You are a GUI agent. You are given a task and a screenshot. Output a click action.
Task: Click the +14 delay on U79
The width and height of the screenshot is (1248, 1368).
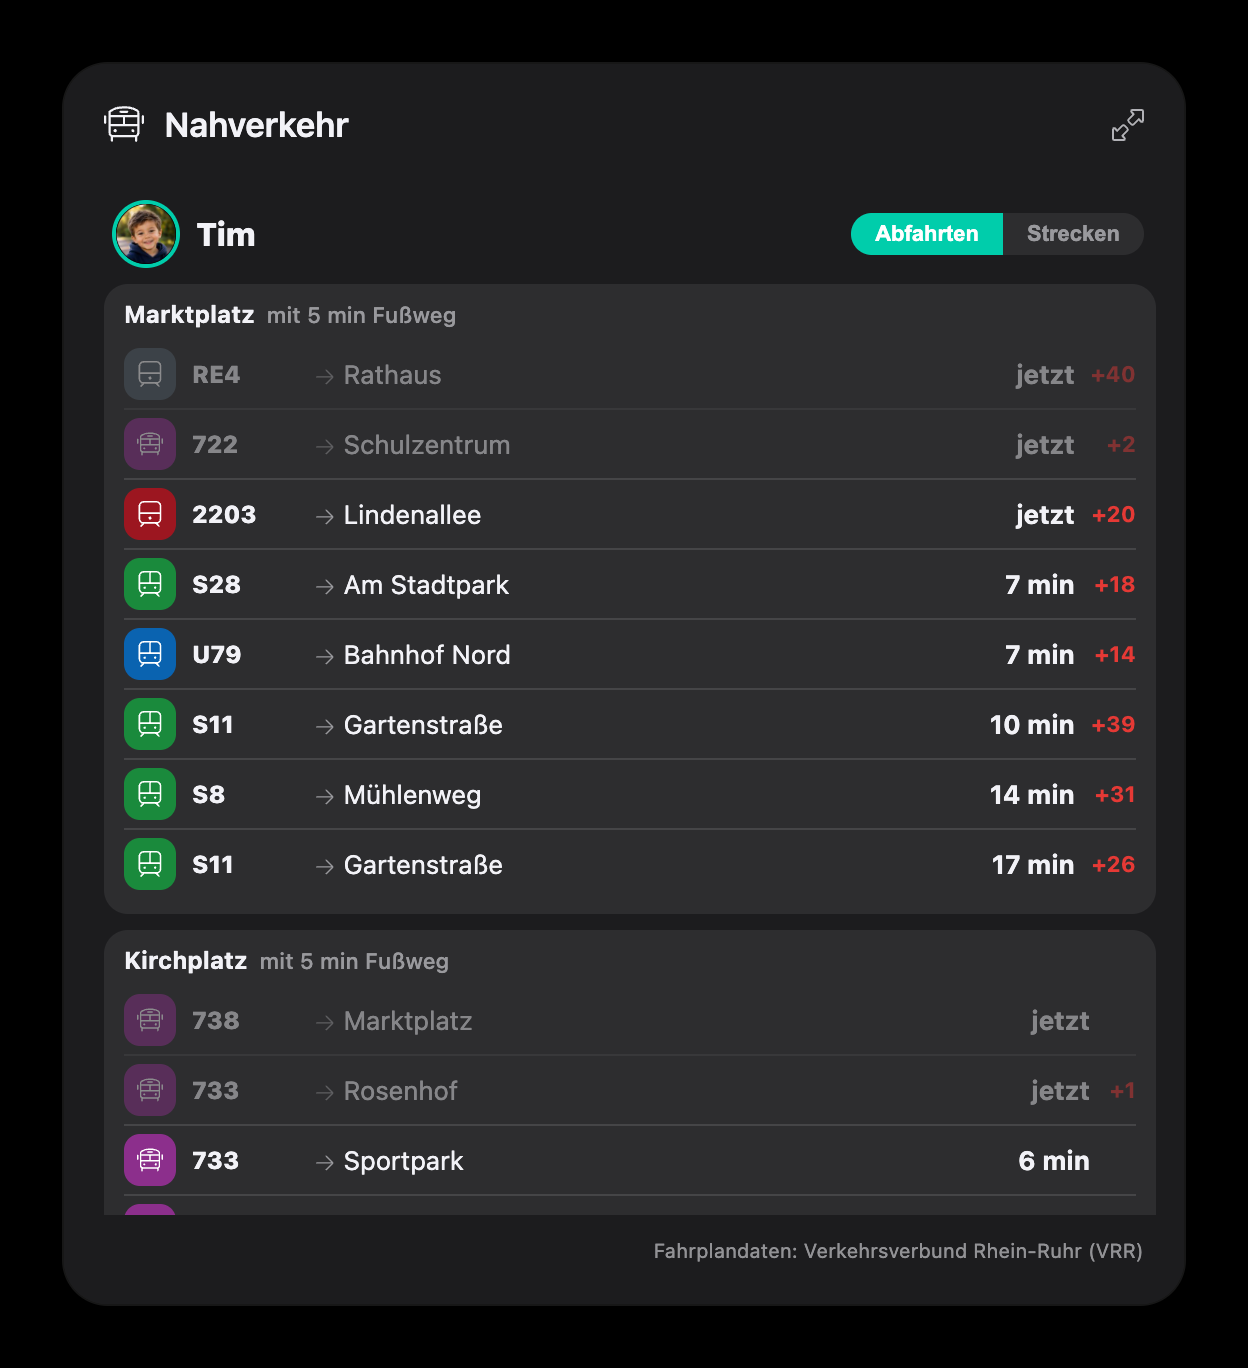pyautogui.click(x=1115, y=655)
